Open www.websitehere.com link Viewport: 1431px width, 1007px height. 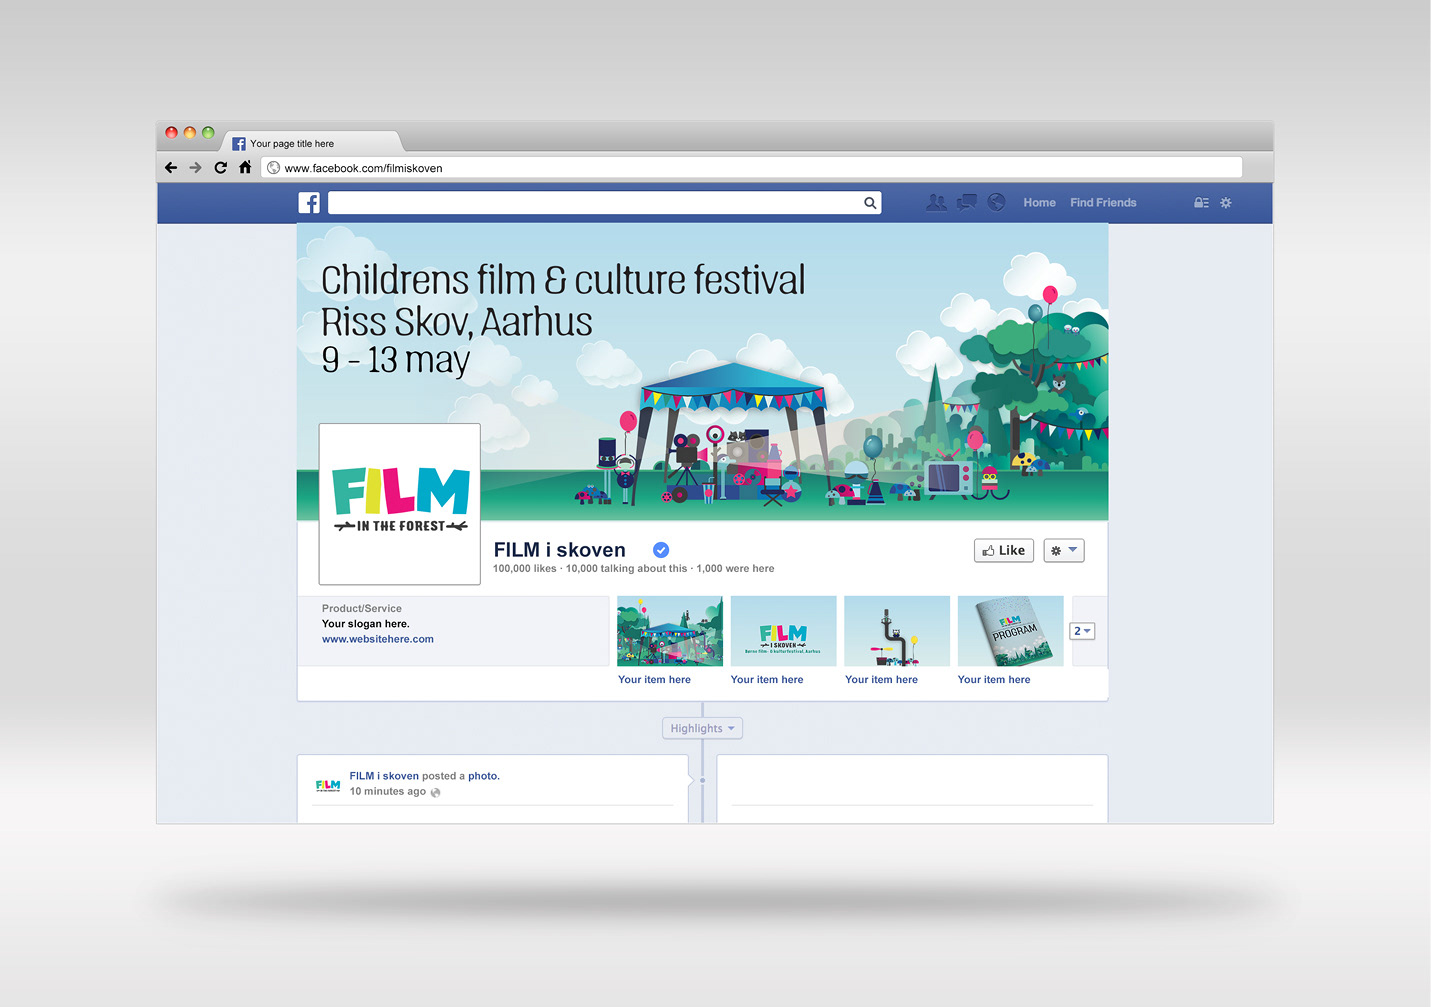378,639
